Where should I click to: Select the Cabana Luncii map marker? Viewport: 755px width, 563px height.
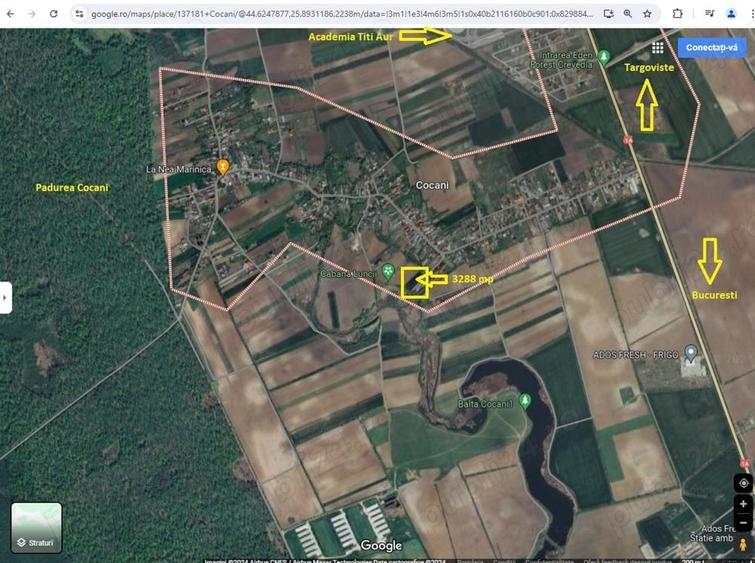click(x=388, y=272)
